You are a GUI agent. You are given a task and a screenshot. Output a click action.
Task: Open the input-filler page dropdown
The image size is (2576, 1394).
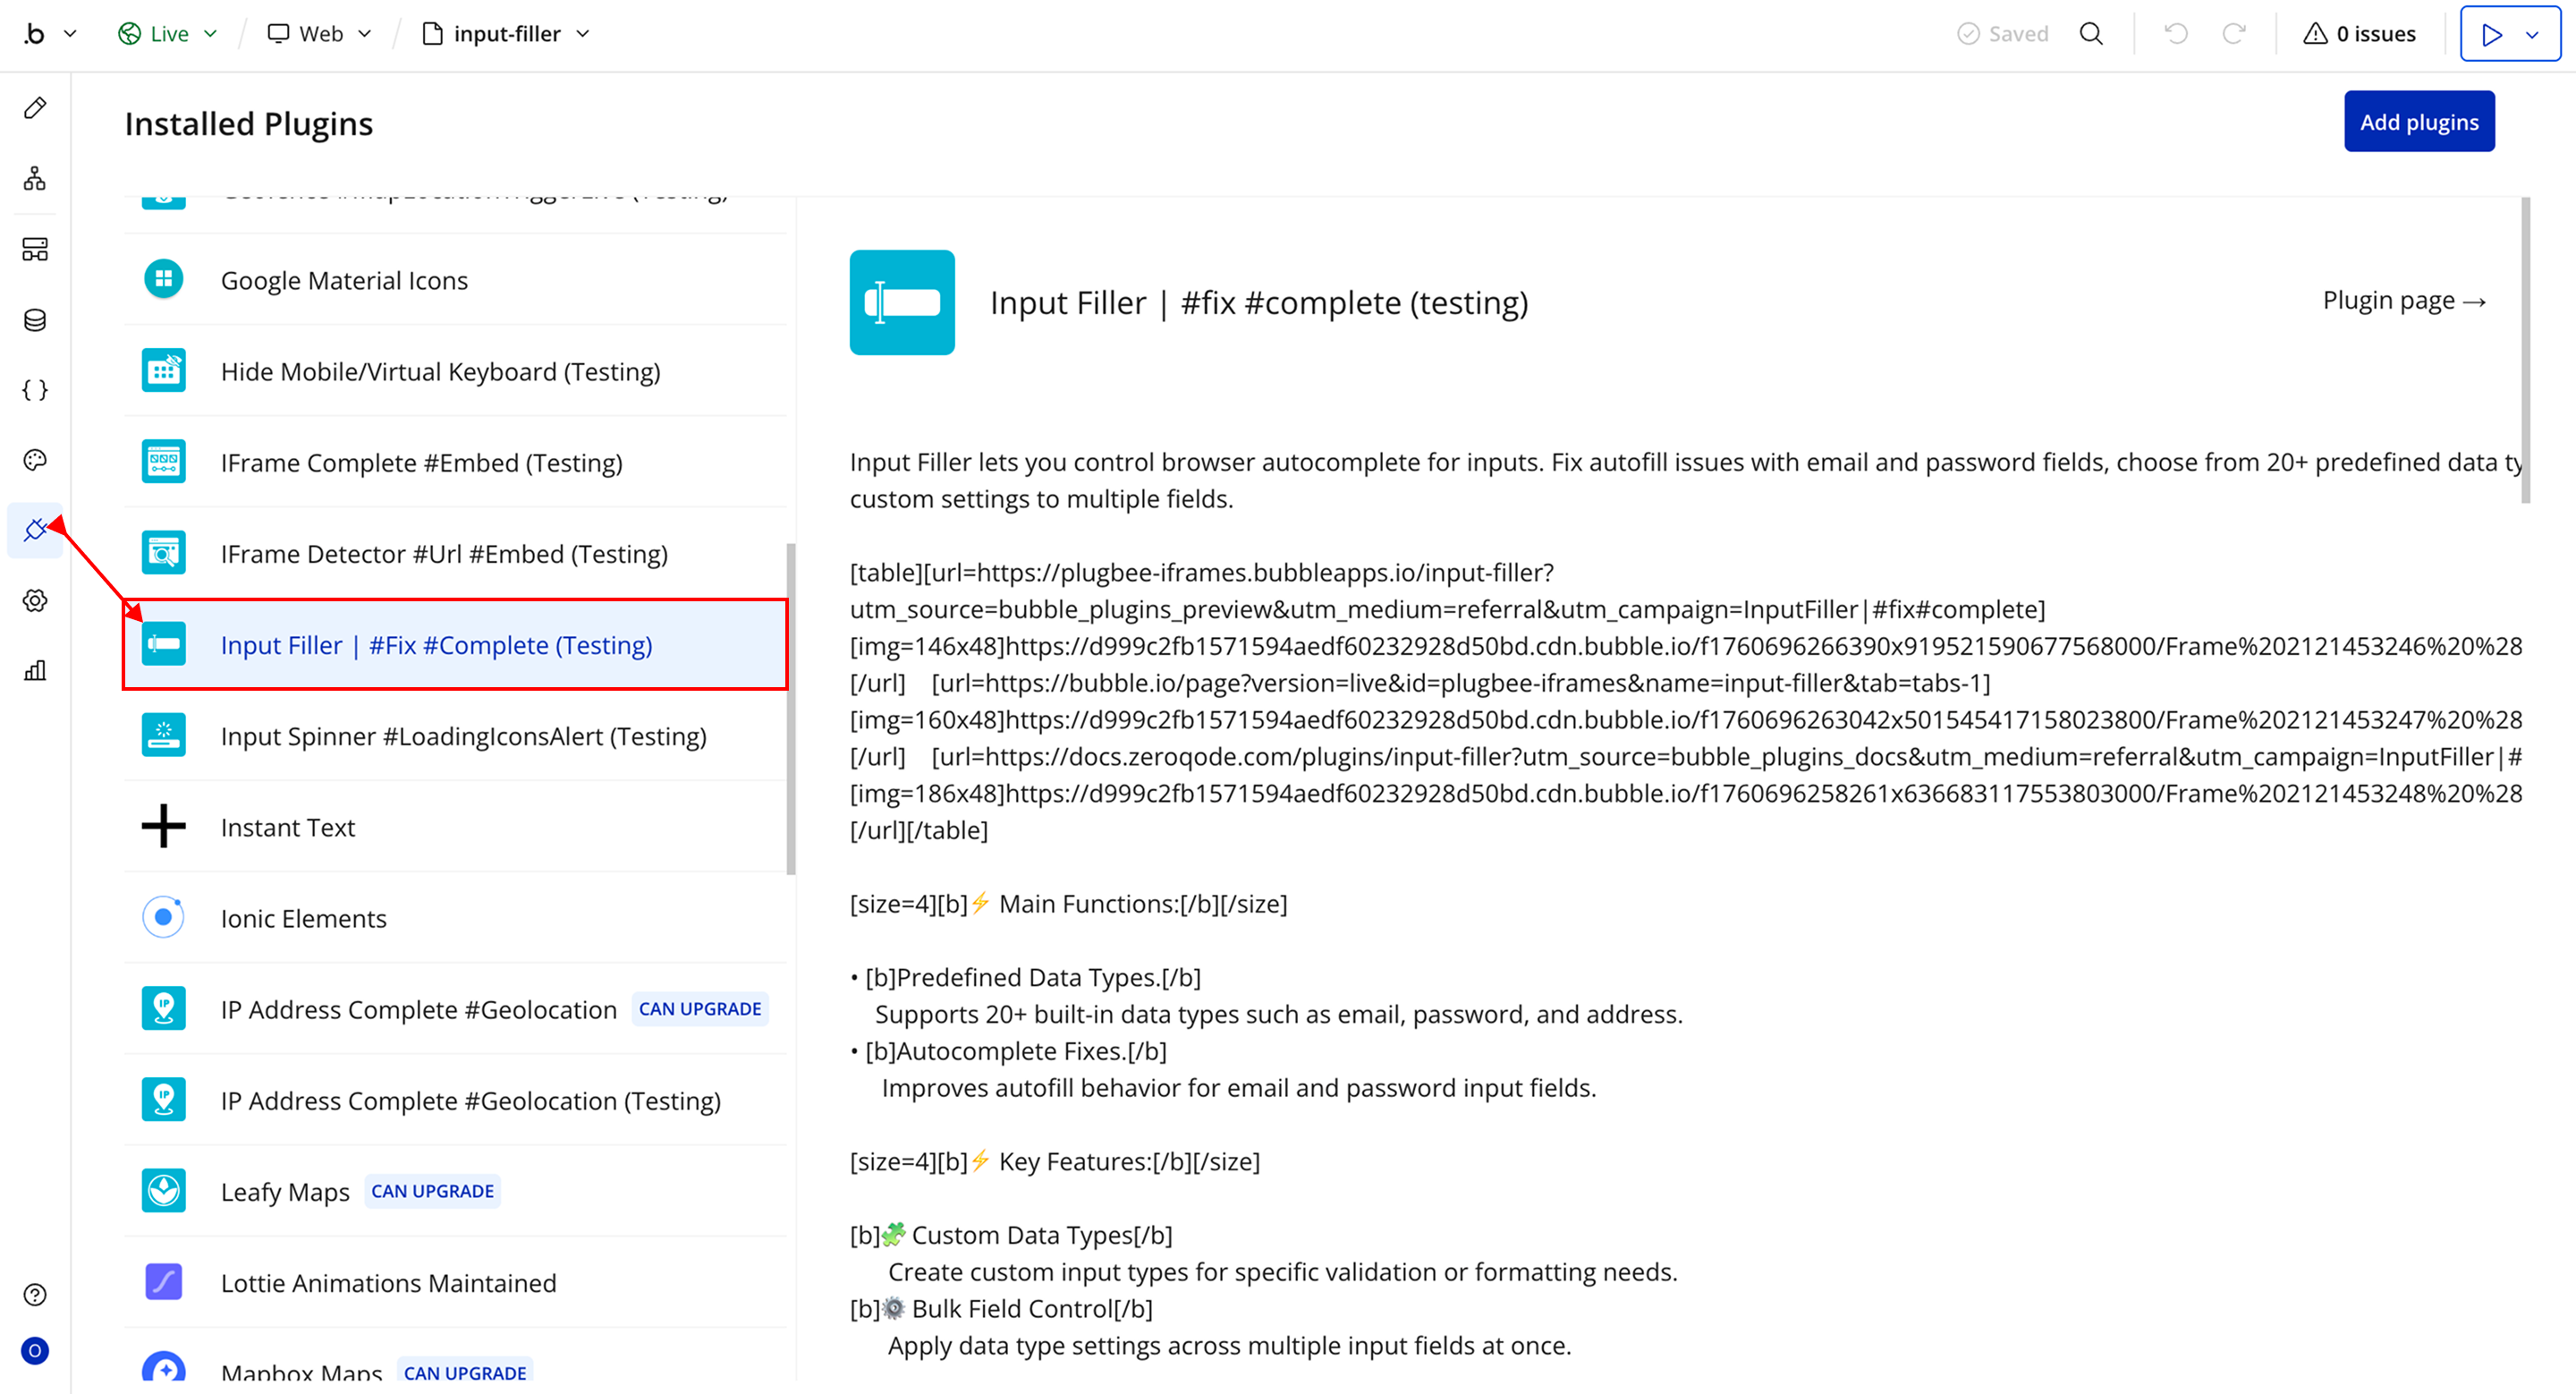507,34
